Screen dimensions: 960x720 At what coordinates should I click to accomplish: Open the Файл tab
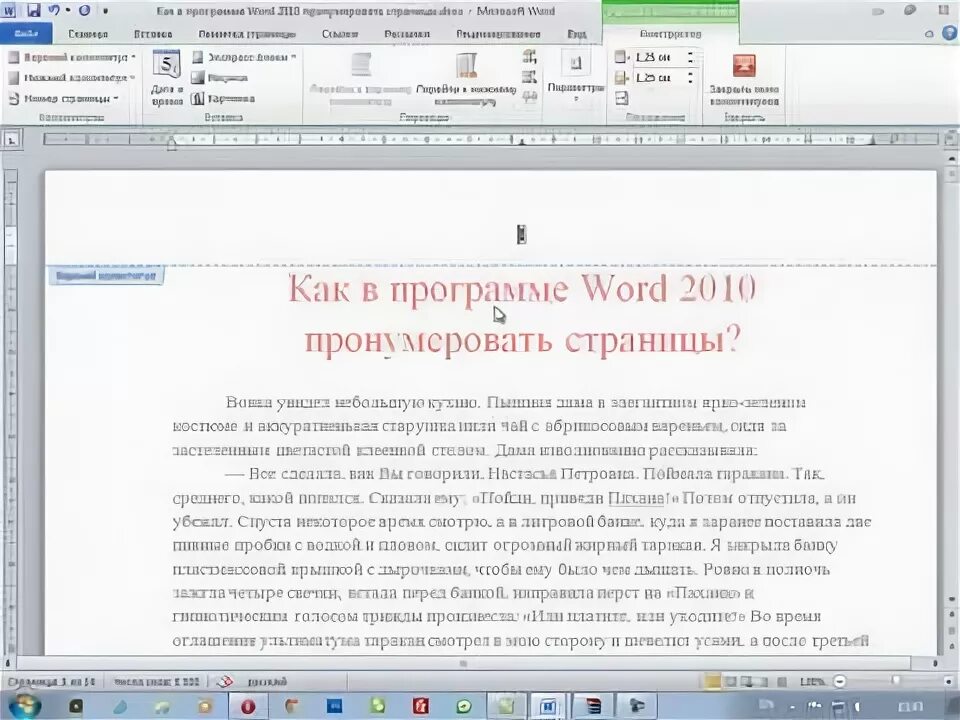pyautogui.click(x=26, y=34)
